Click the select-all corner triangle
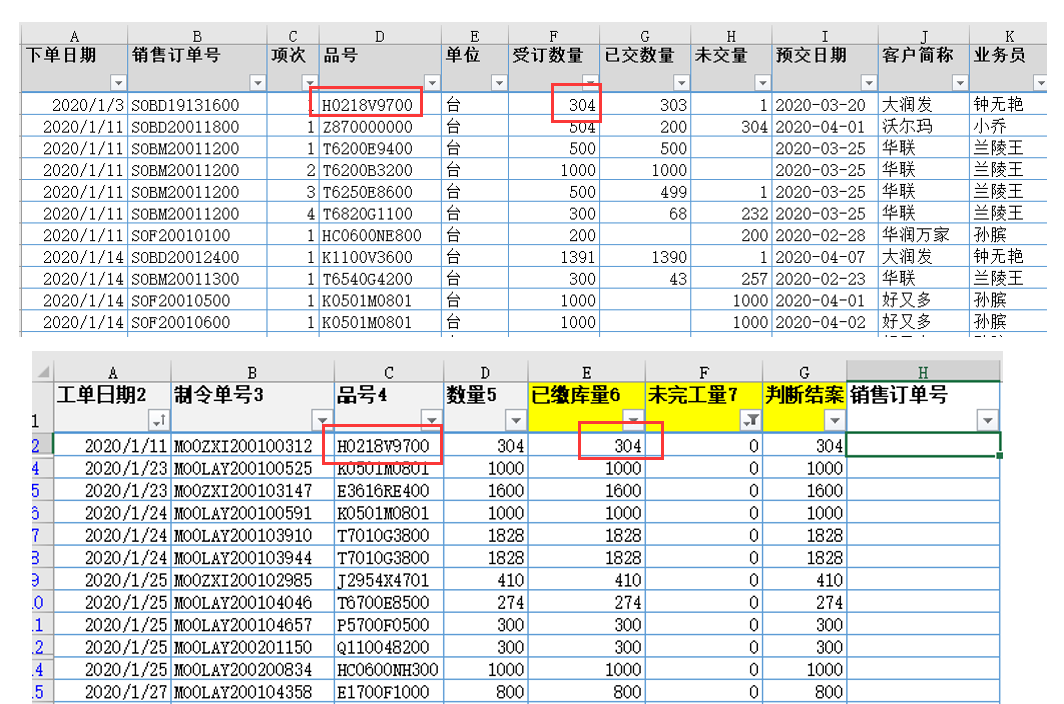 tap(43, 372)
